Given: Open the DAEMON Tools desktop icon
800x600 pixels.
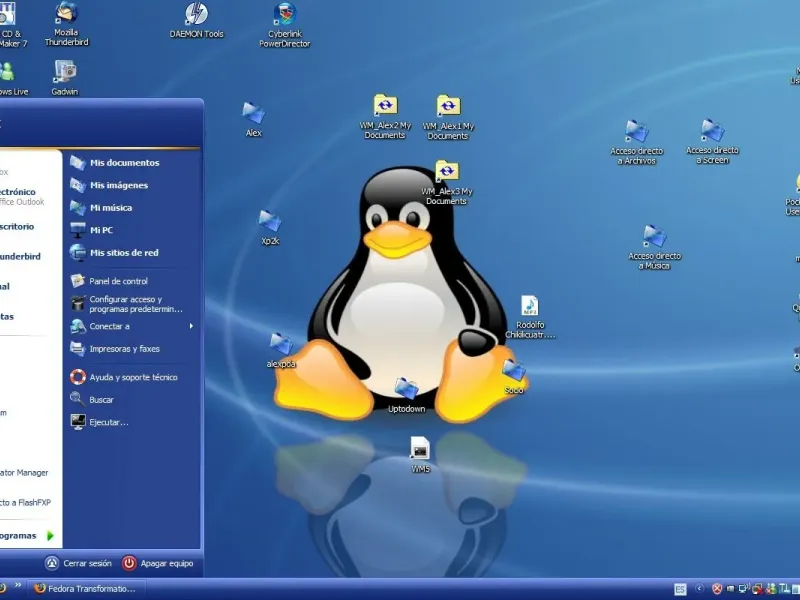Looking at the screenshot, I should pyautogui.click(x=196, y=15).
